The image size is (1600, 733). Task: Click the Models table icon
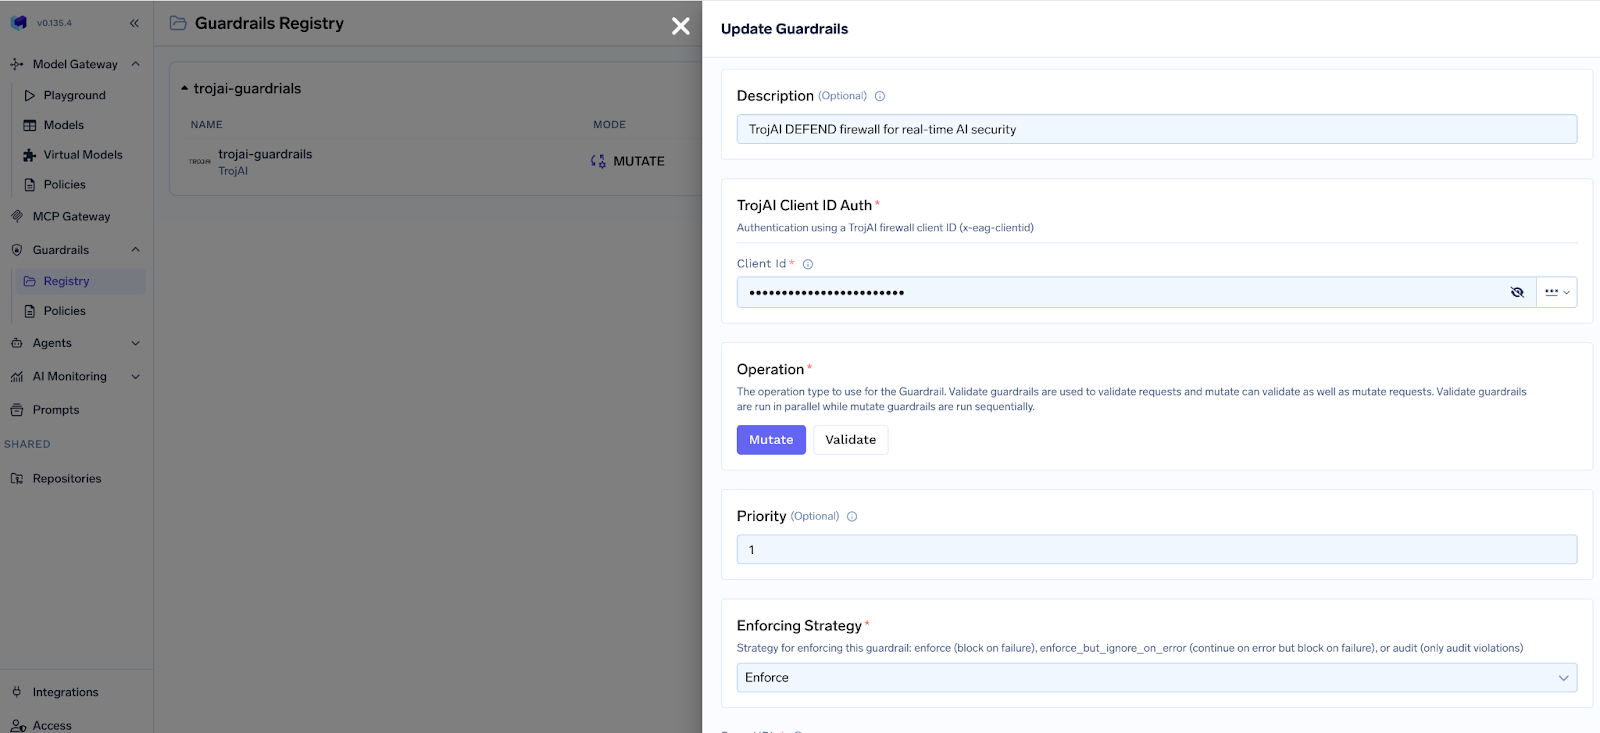click(x=30, y=125)
